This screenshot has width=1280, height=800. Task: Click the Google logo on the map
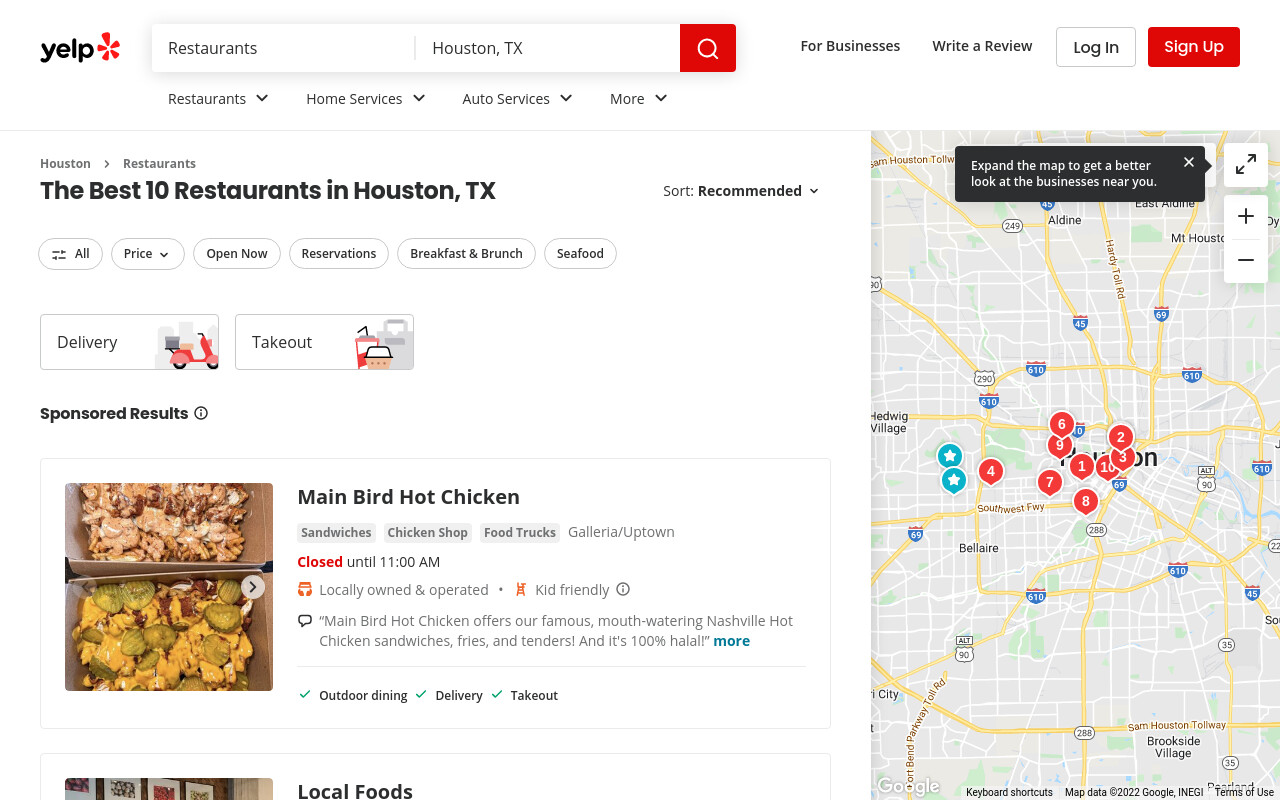(908, 787)
